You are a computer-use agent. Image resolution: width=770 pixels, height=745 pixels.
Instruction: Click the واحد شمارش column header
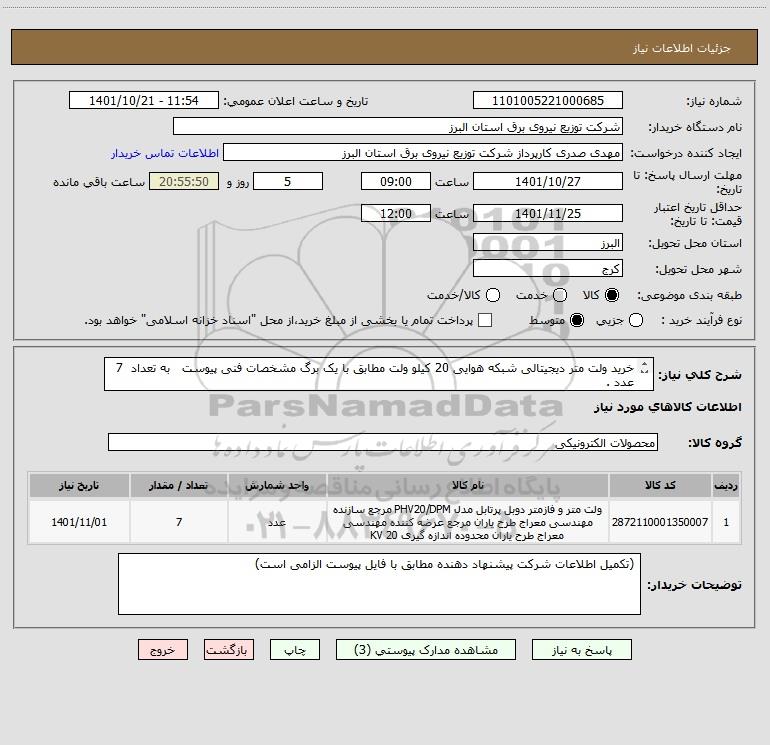277,485
